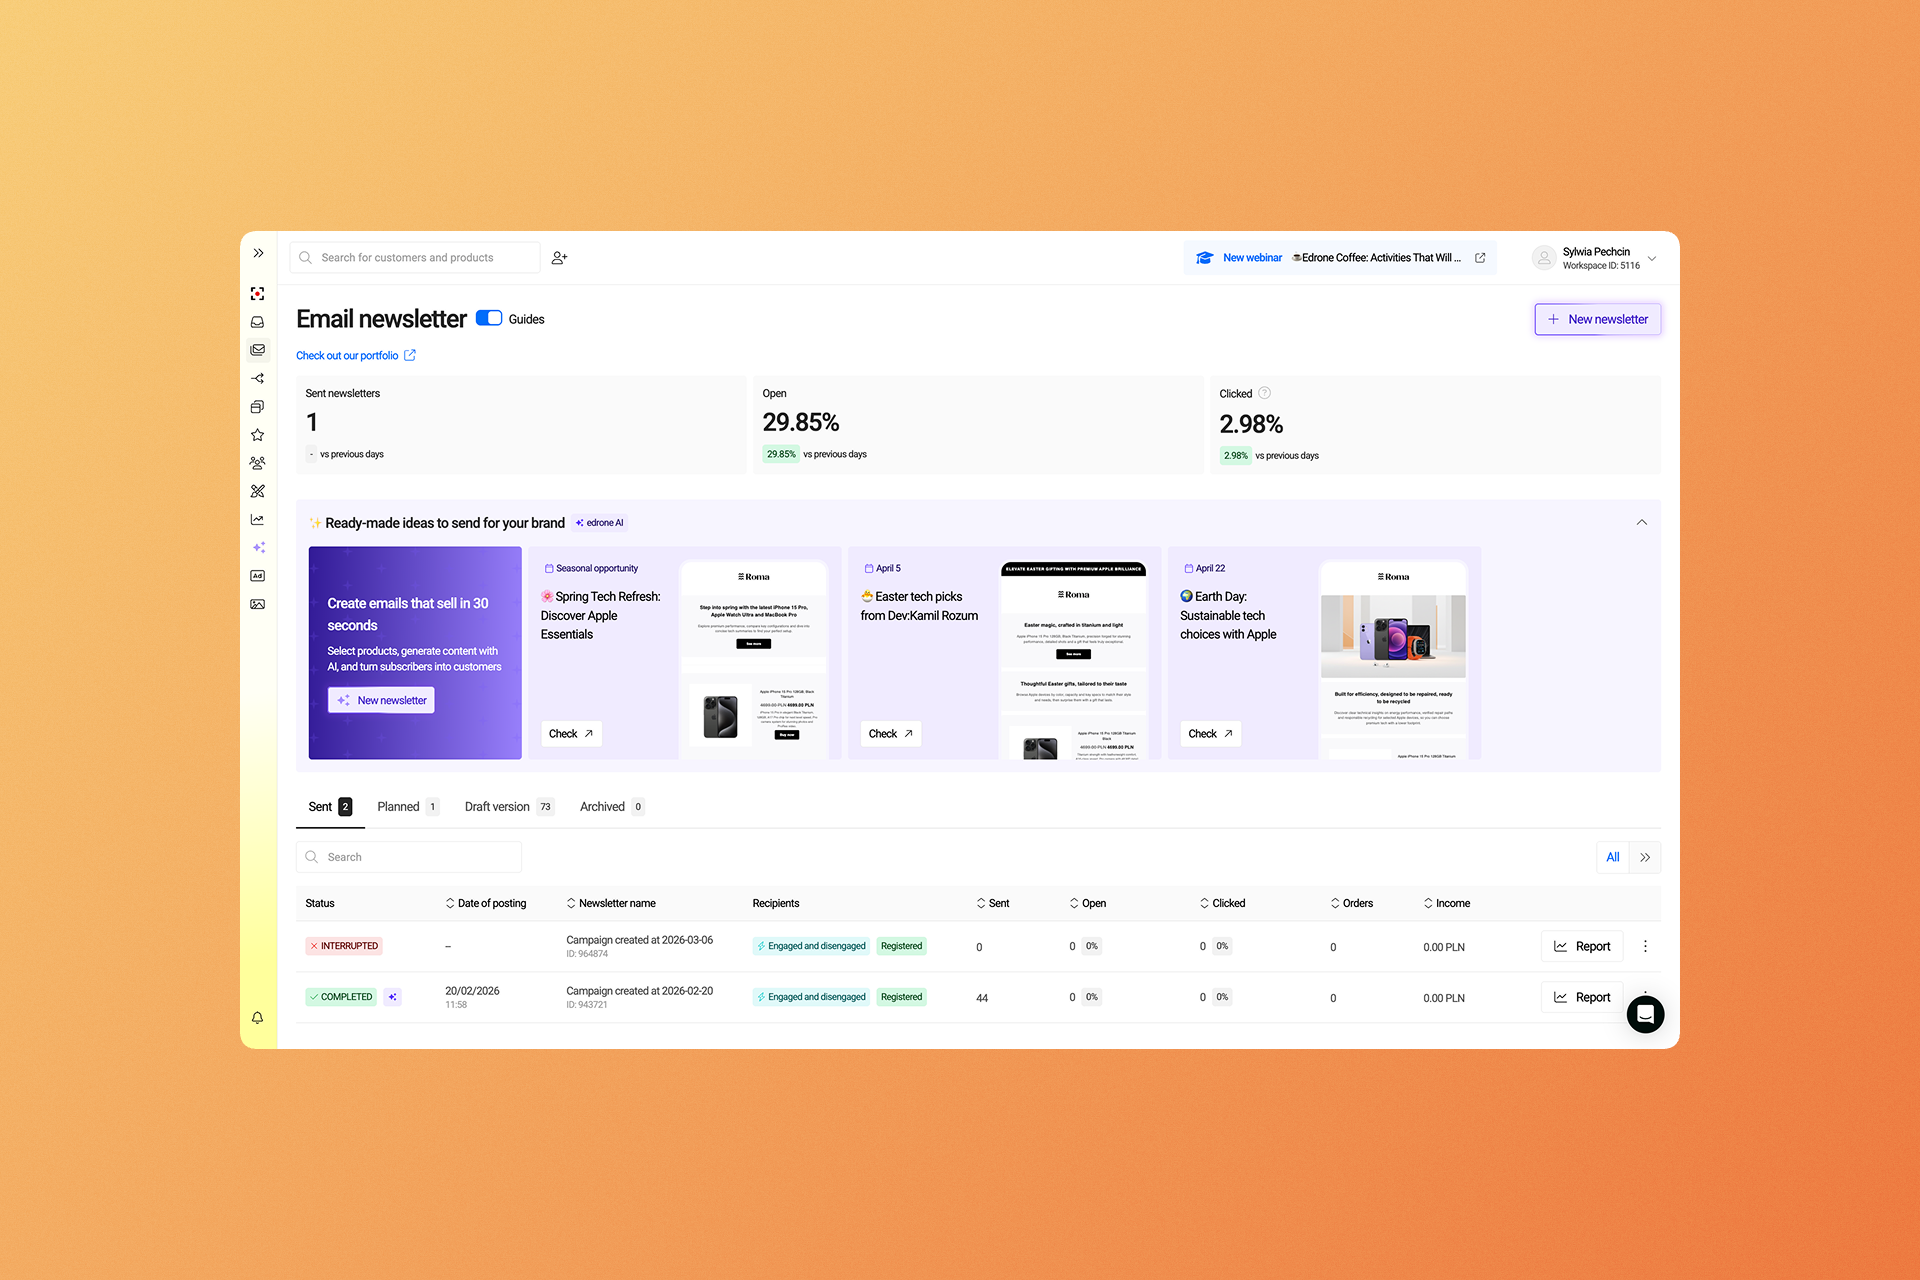Expand the left navigation sidebar with double-chevron
This screenshot has width=1920, height=1280.
pyautogui.click(x=257, y=252)
